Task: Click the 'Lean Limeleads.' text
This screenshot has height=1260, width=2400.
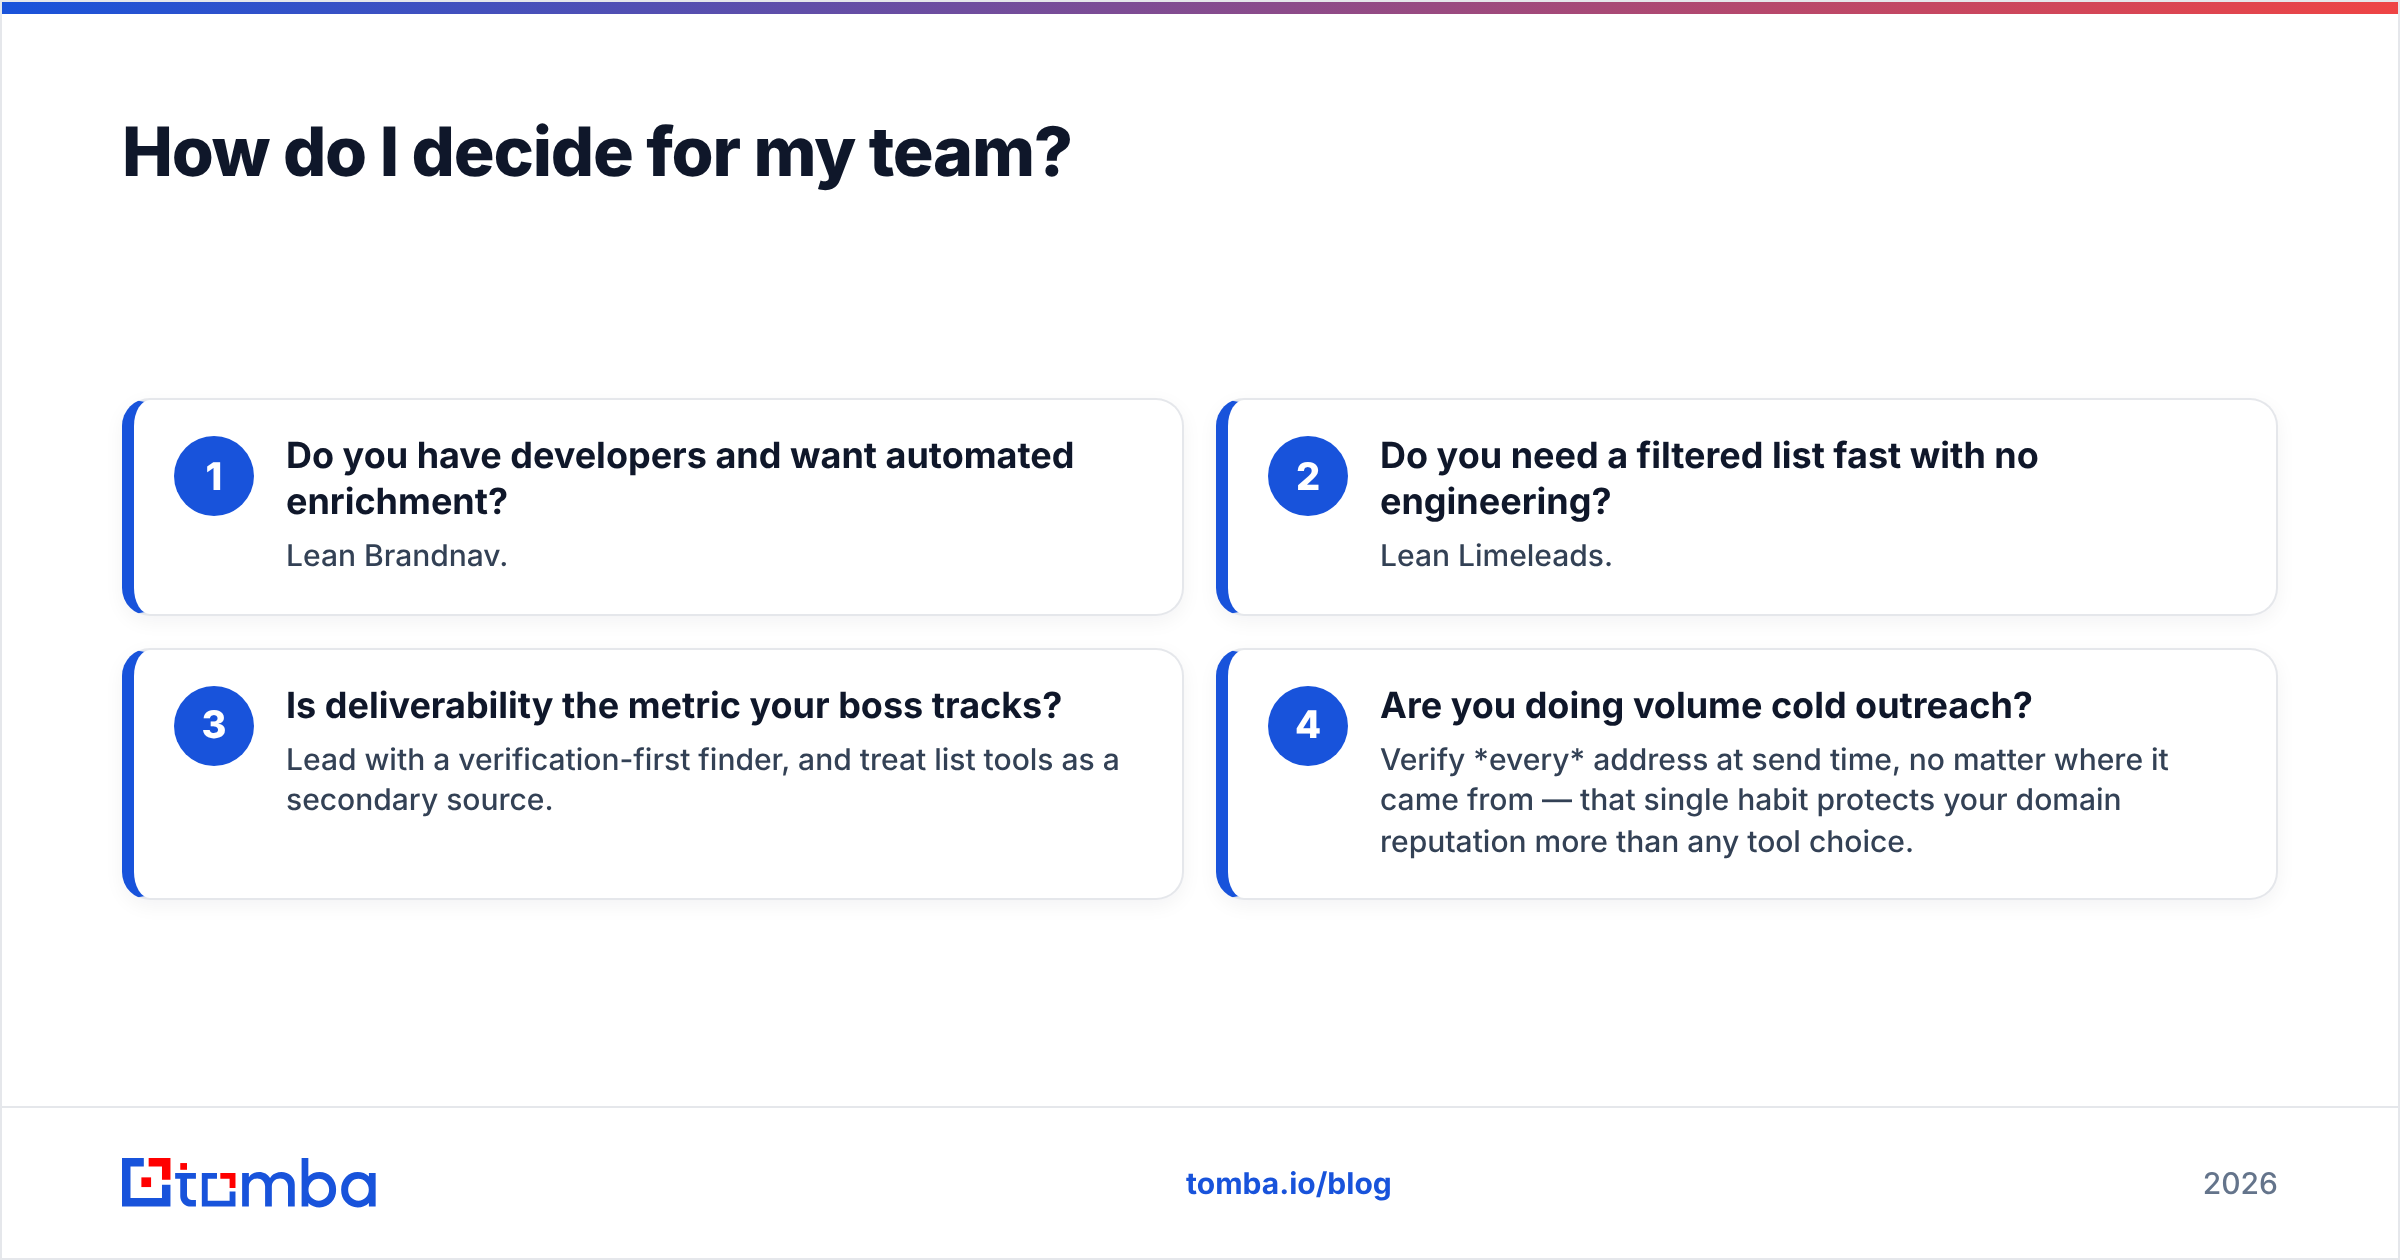Action: pyautogui.click(x=1496, y=556)
